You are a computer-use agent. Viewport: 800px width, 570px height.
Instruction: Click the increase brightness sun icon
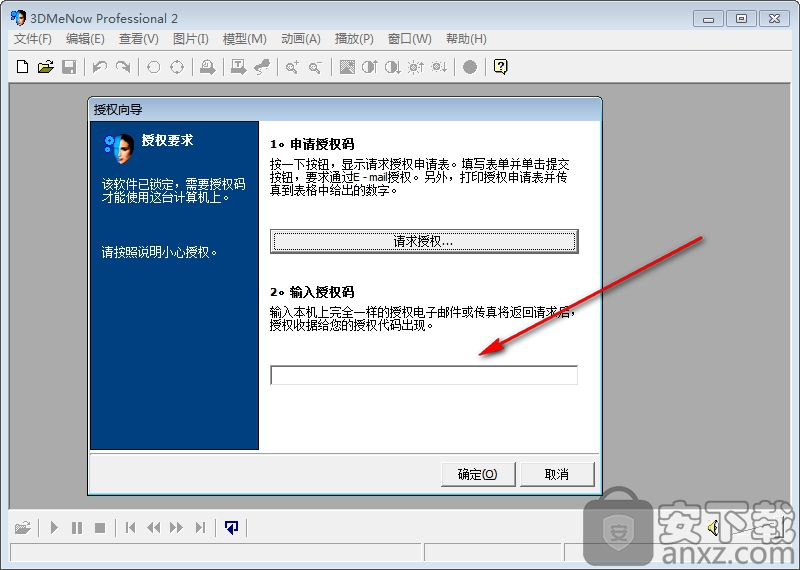tap(416, 67)
